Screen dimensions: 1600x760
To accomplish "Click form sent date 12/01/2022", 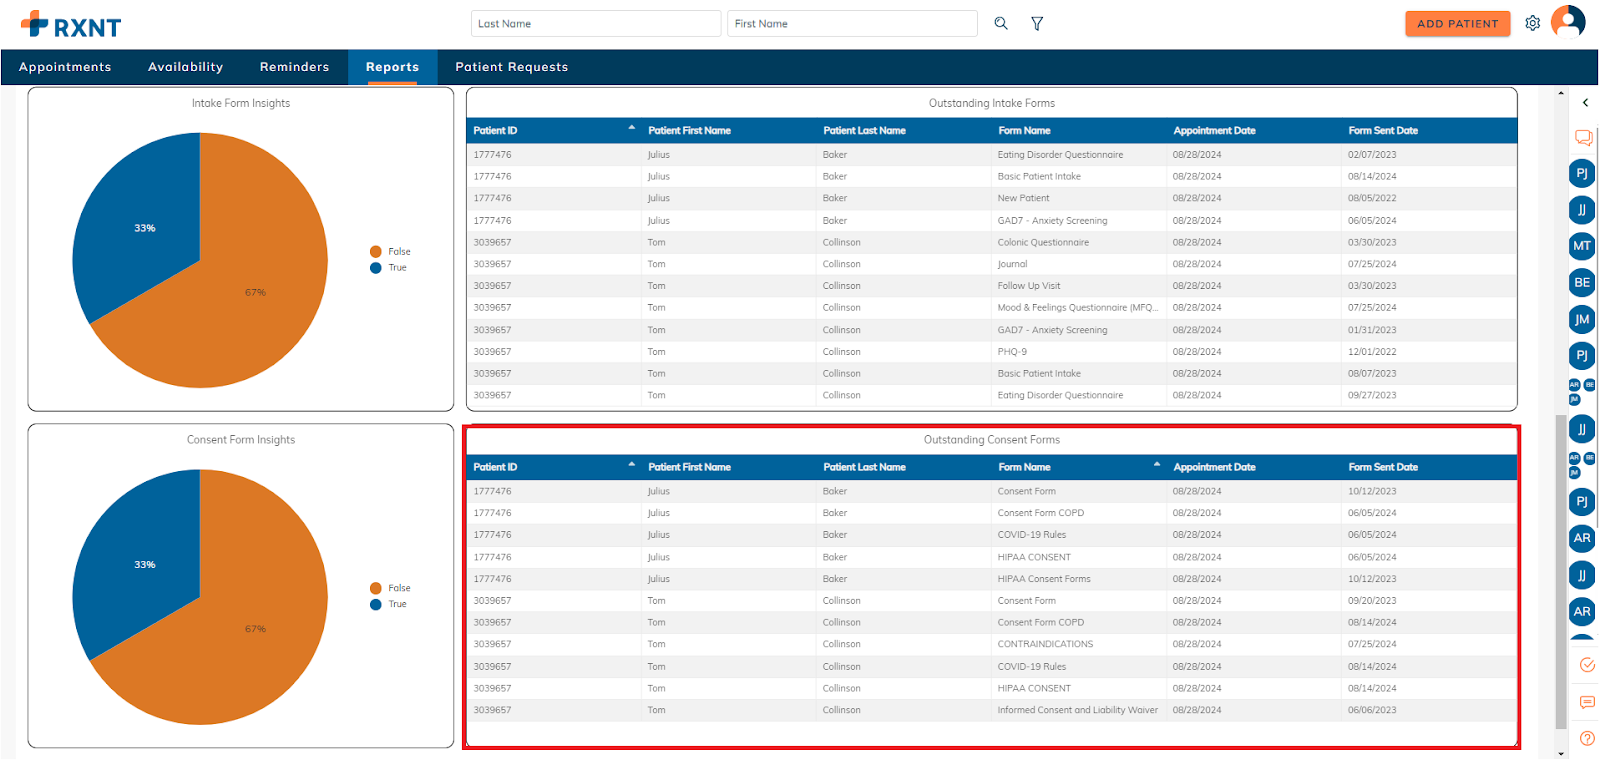I will coord(1372,352).
